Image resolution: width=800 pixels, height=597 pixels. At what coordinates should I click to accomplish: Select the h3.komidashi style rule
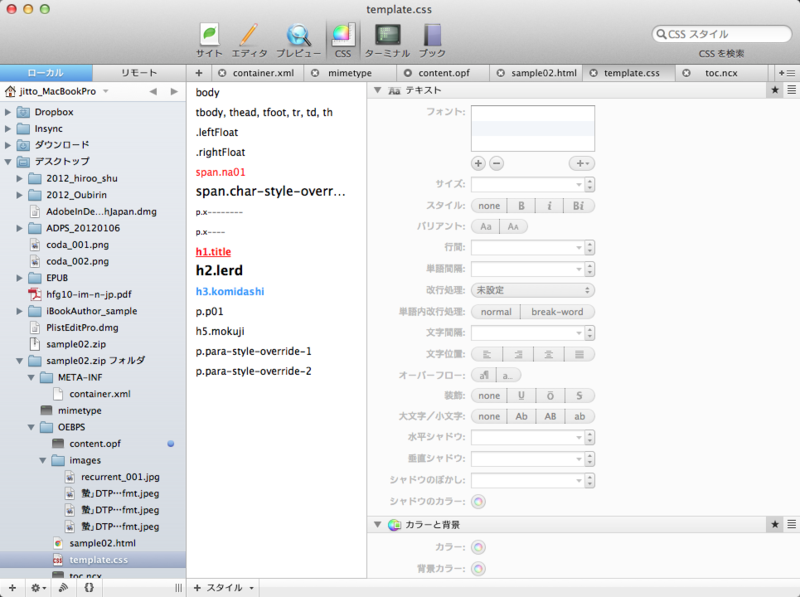click(x=230, y=291)
